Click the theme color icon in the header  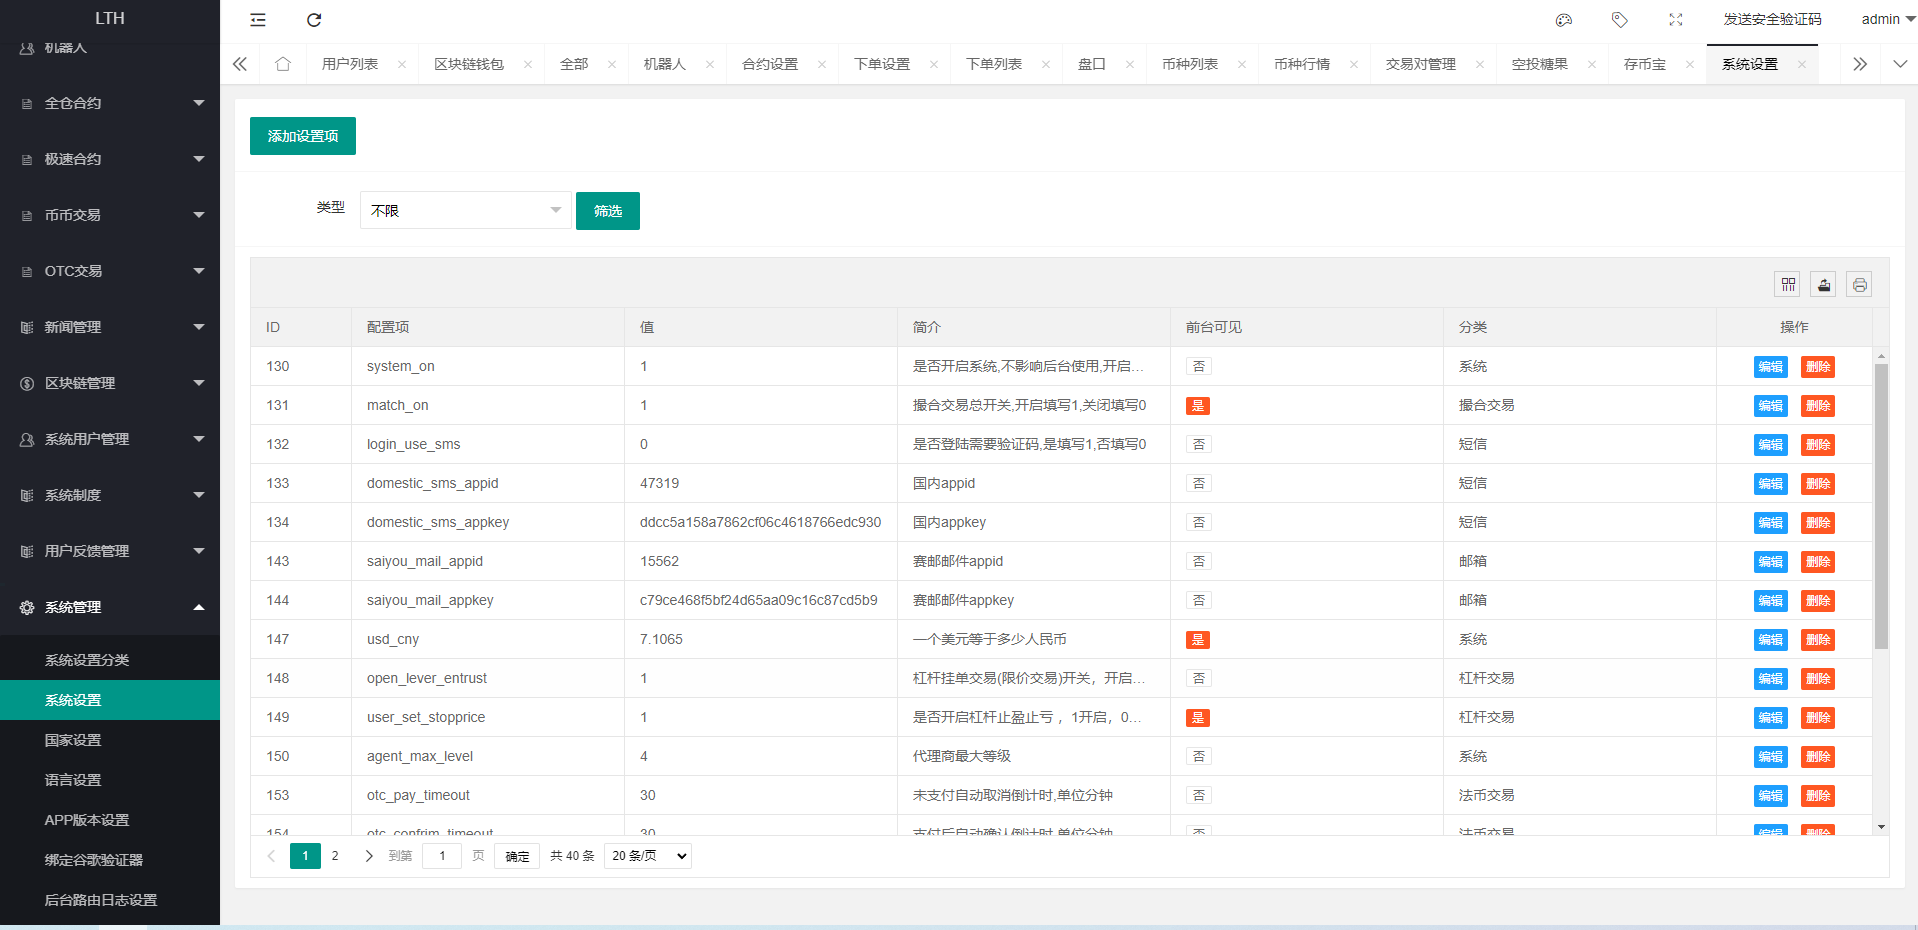point(1563,20)
